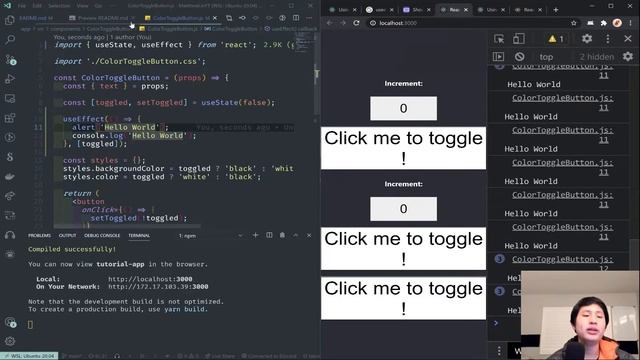Screen dimensions: 640x360
Task: Split the terminal panel
Action: click(269, 235)
